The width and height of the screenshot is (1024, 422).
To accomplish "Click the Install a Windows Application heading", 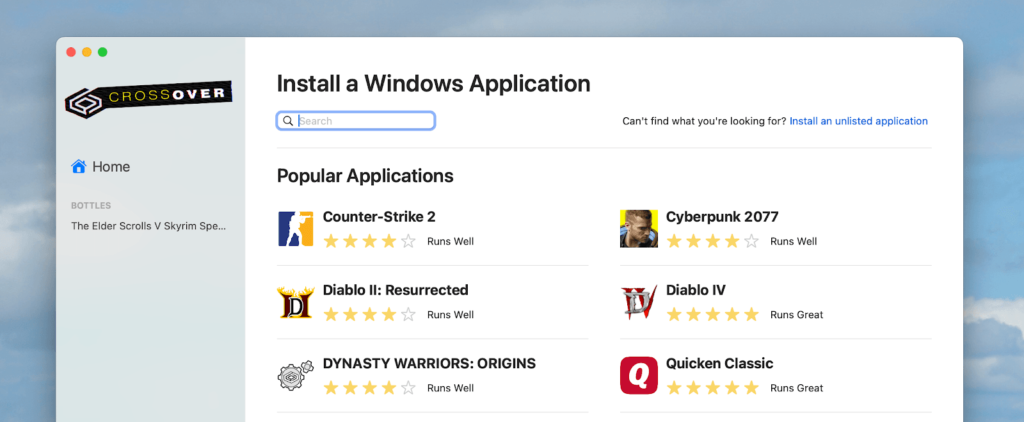I will (434, 84).
